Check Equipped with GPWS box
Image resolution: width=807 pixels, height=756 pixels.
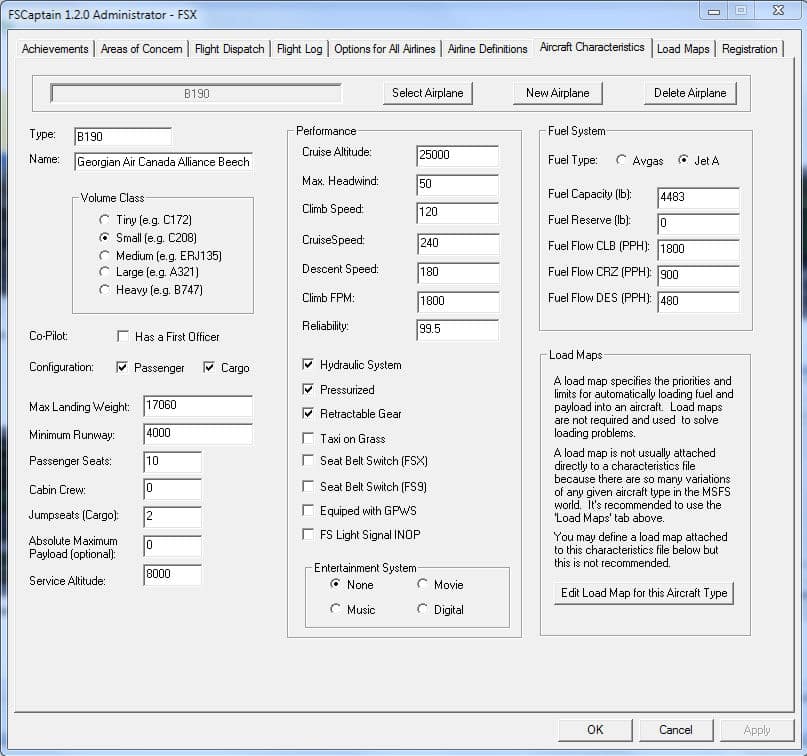(308, 511)
